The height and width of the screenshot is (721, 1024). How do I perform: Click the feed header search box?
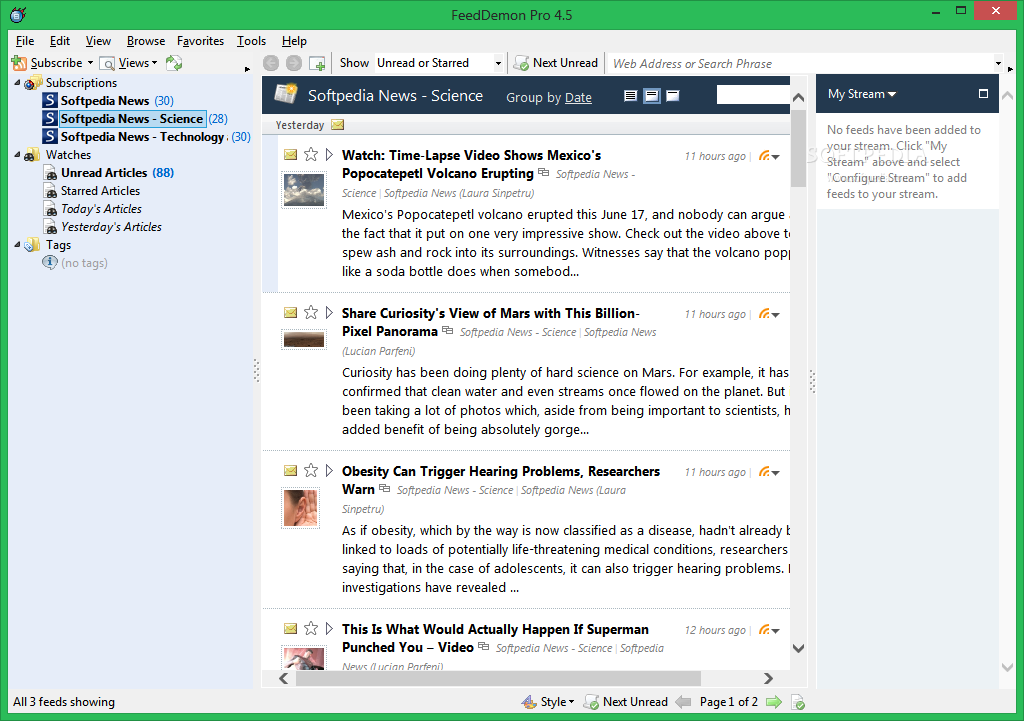tap(753, 95)
